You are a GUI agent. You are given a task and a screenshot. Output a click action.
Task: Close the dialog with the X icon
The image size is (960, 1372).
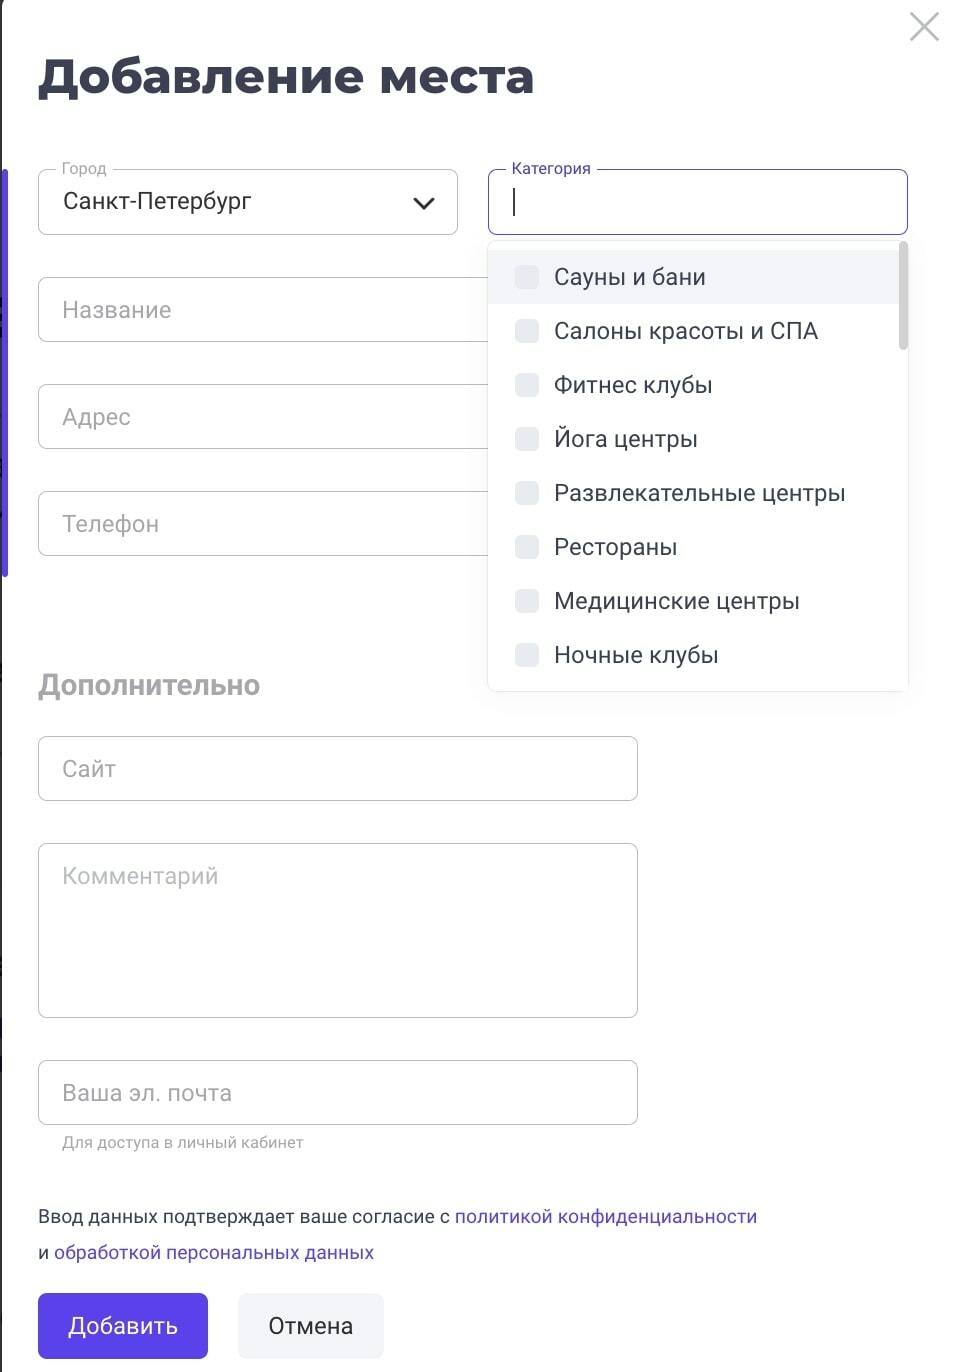924,27
